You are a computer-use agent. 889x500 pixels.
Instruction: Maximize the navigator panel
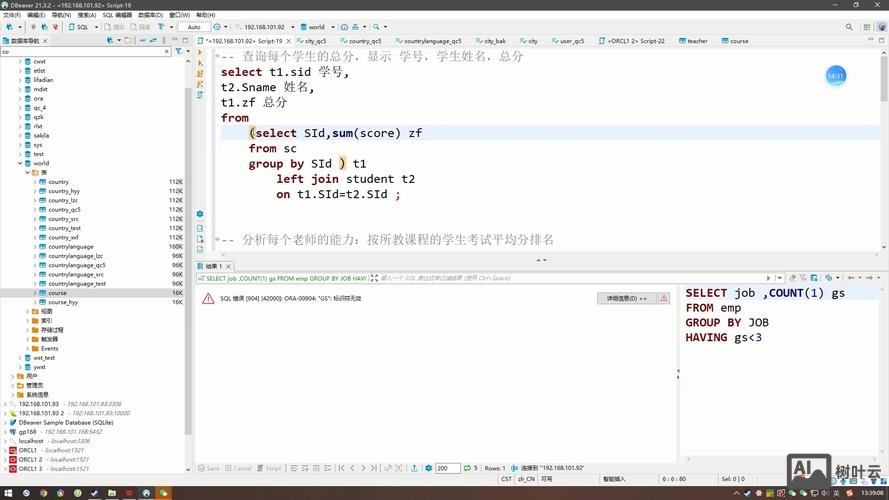coord(185,40)
